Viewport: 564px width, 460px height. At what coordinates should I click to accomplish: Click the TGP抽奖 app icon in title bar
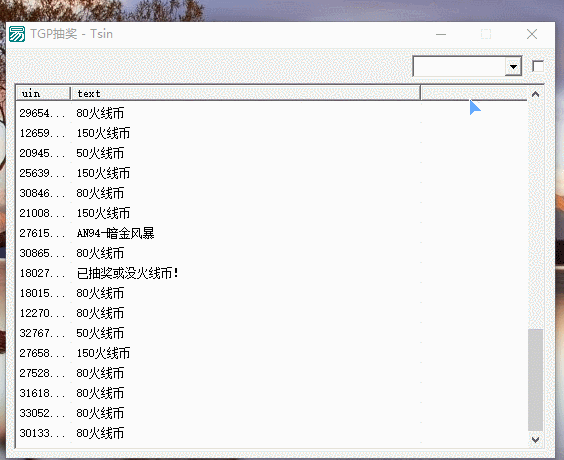coord(17,34)
